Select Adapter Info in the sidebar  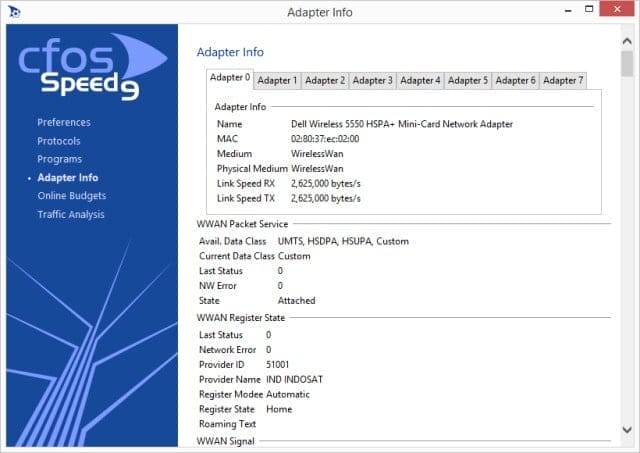68,178
